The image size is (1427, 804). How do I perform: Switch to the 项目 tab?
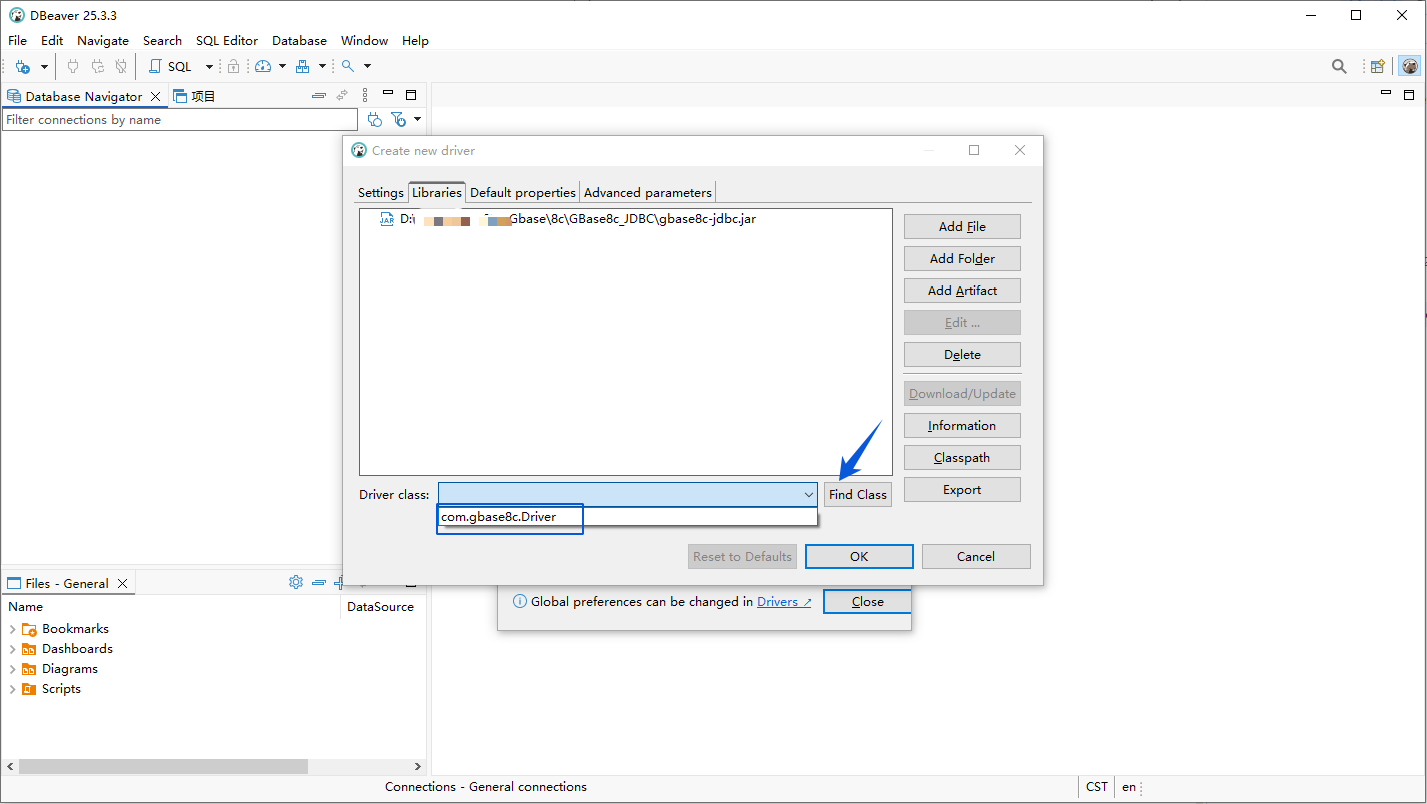coord(194,96)
